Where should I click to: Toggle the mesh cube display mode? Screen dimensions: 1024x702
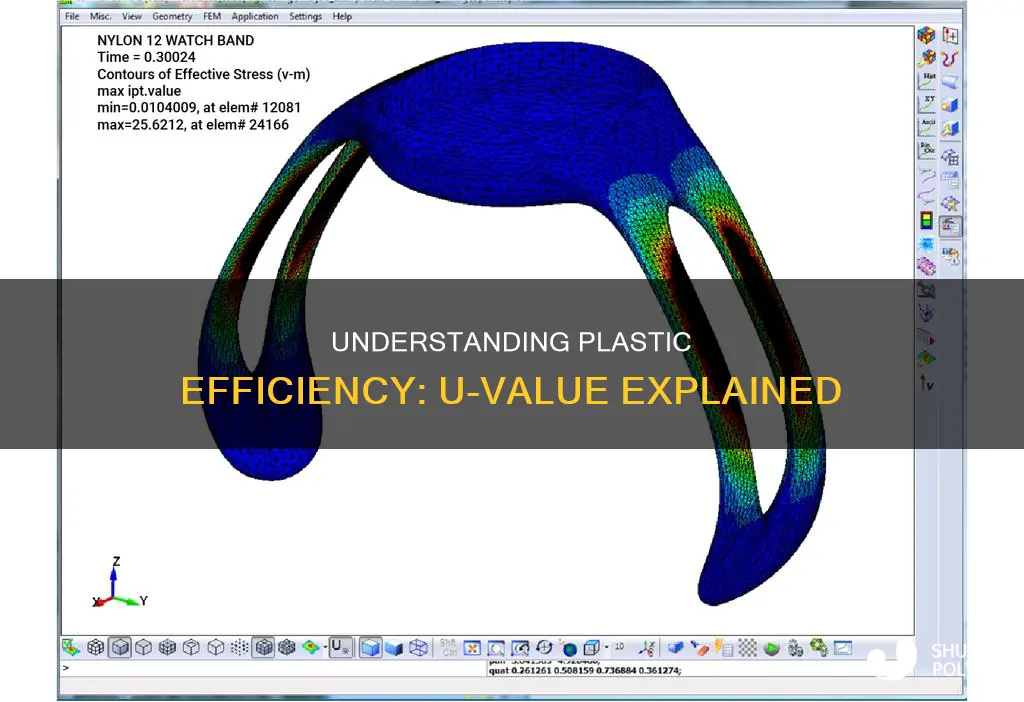[x=96, y=647]
